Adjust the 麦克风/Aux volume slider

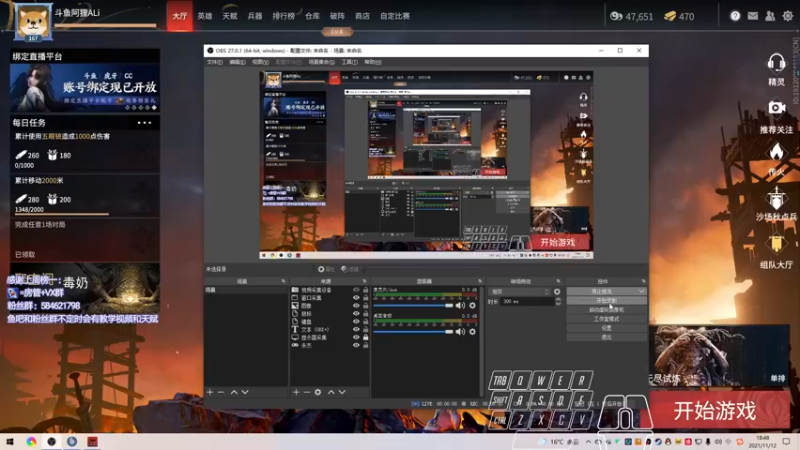coord(413,305)
